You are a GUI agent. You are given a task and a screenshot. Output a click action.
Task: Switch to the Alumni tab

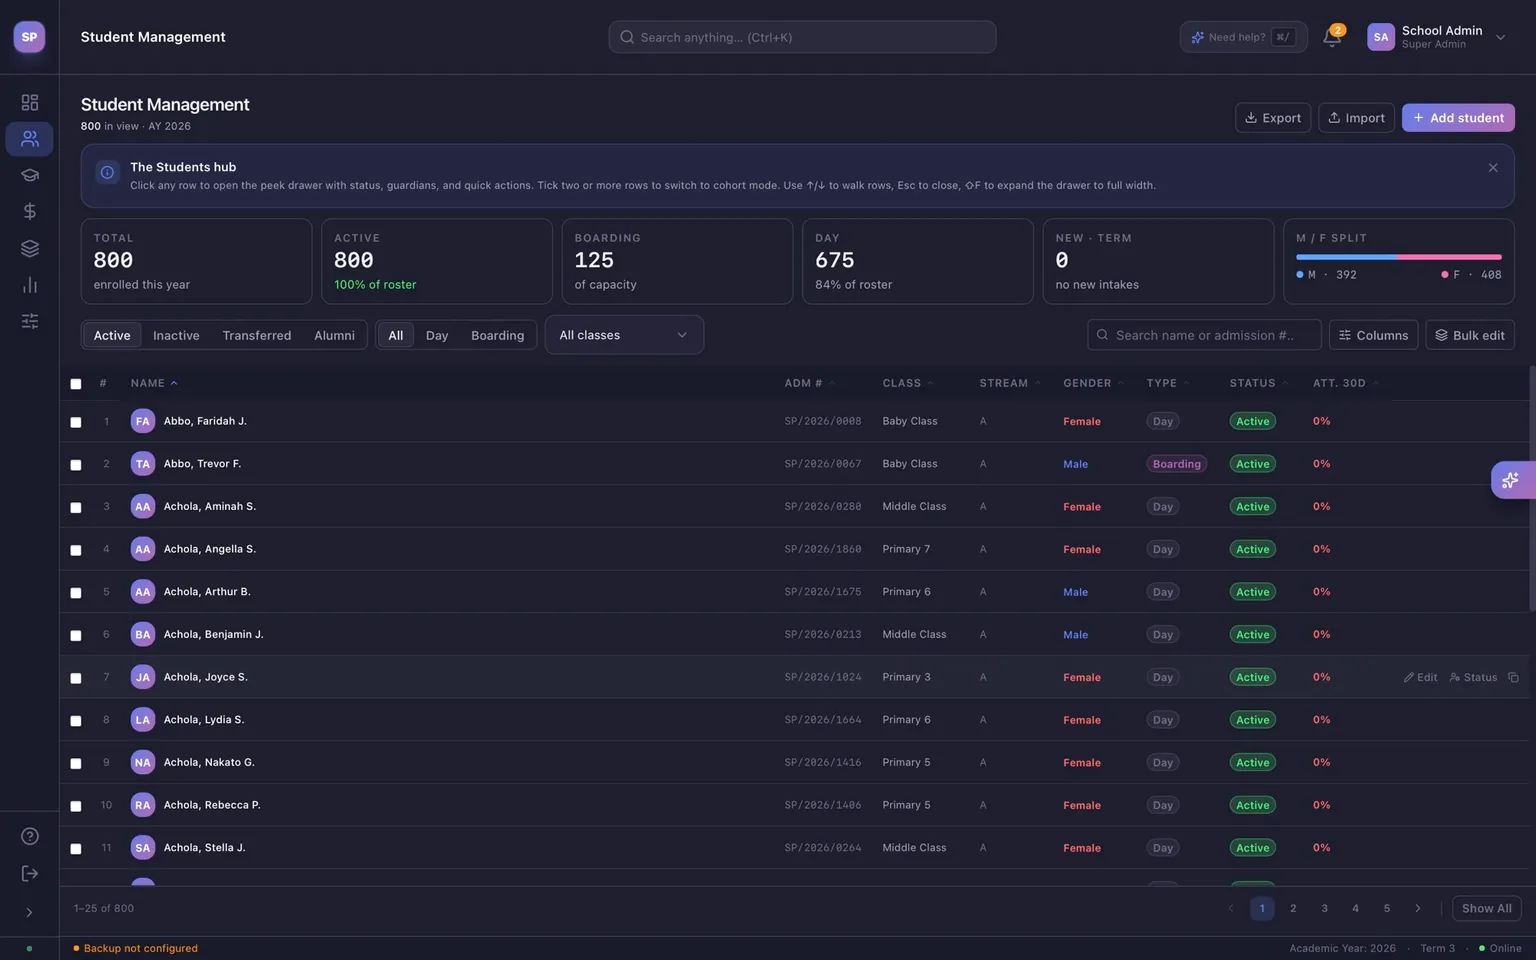[334, 335]
